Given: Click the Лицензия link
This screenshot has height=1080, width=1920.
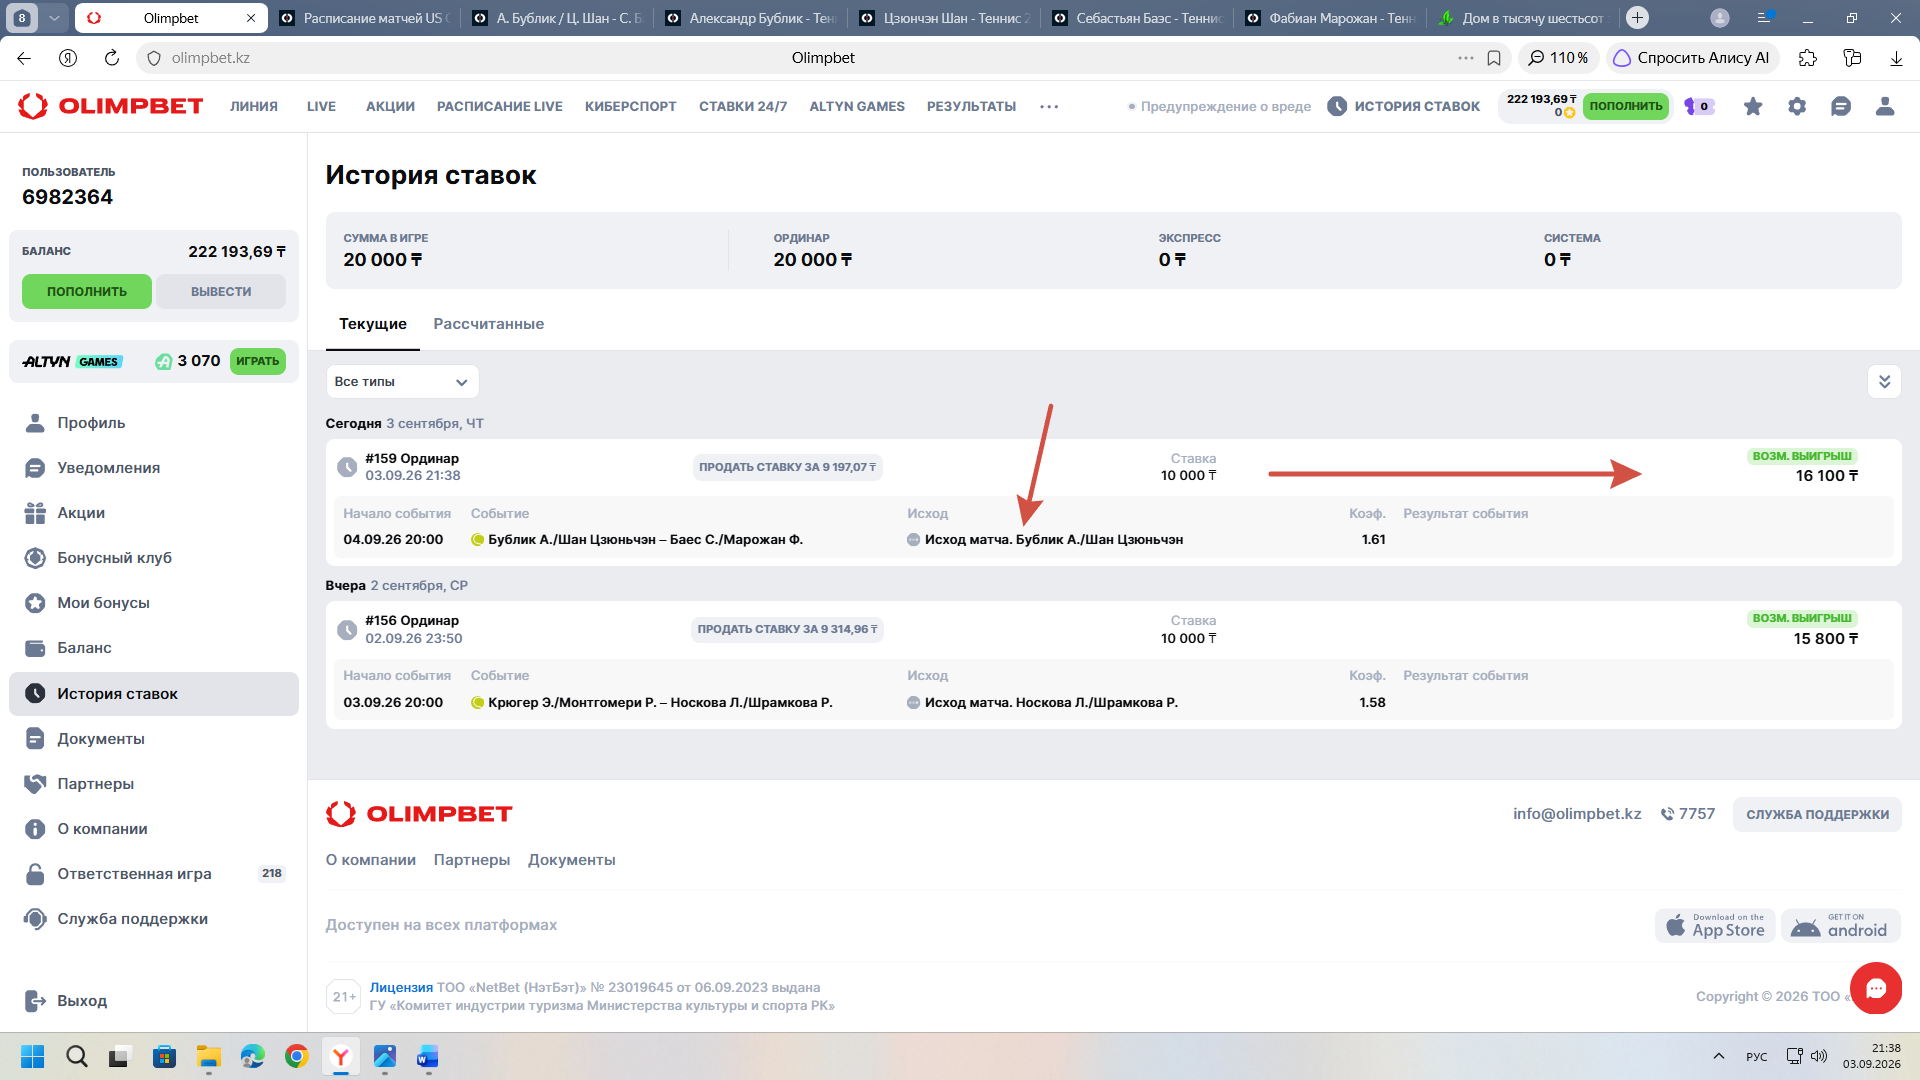Looking at the screenshot, I should point(401,988).
